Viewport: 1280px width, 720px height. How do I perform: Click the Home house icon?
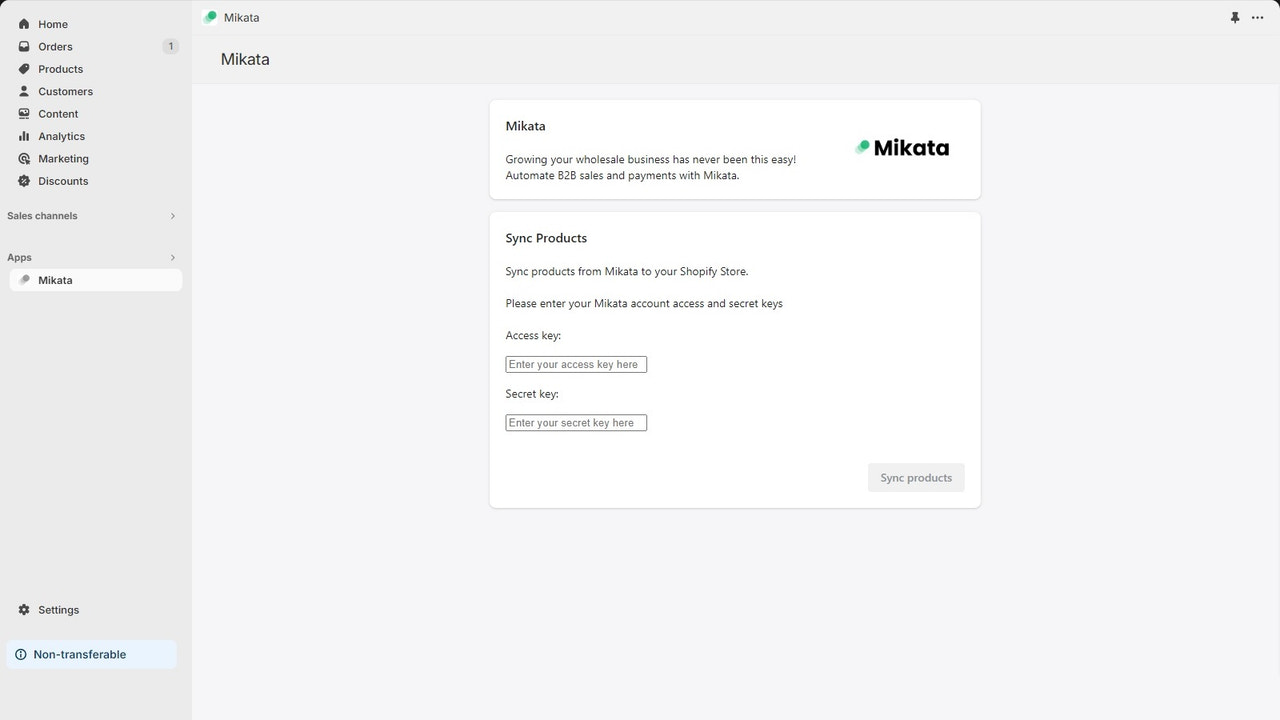[x=24, y=24]
